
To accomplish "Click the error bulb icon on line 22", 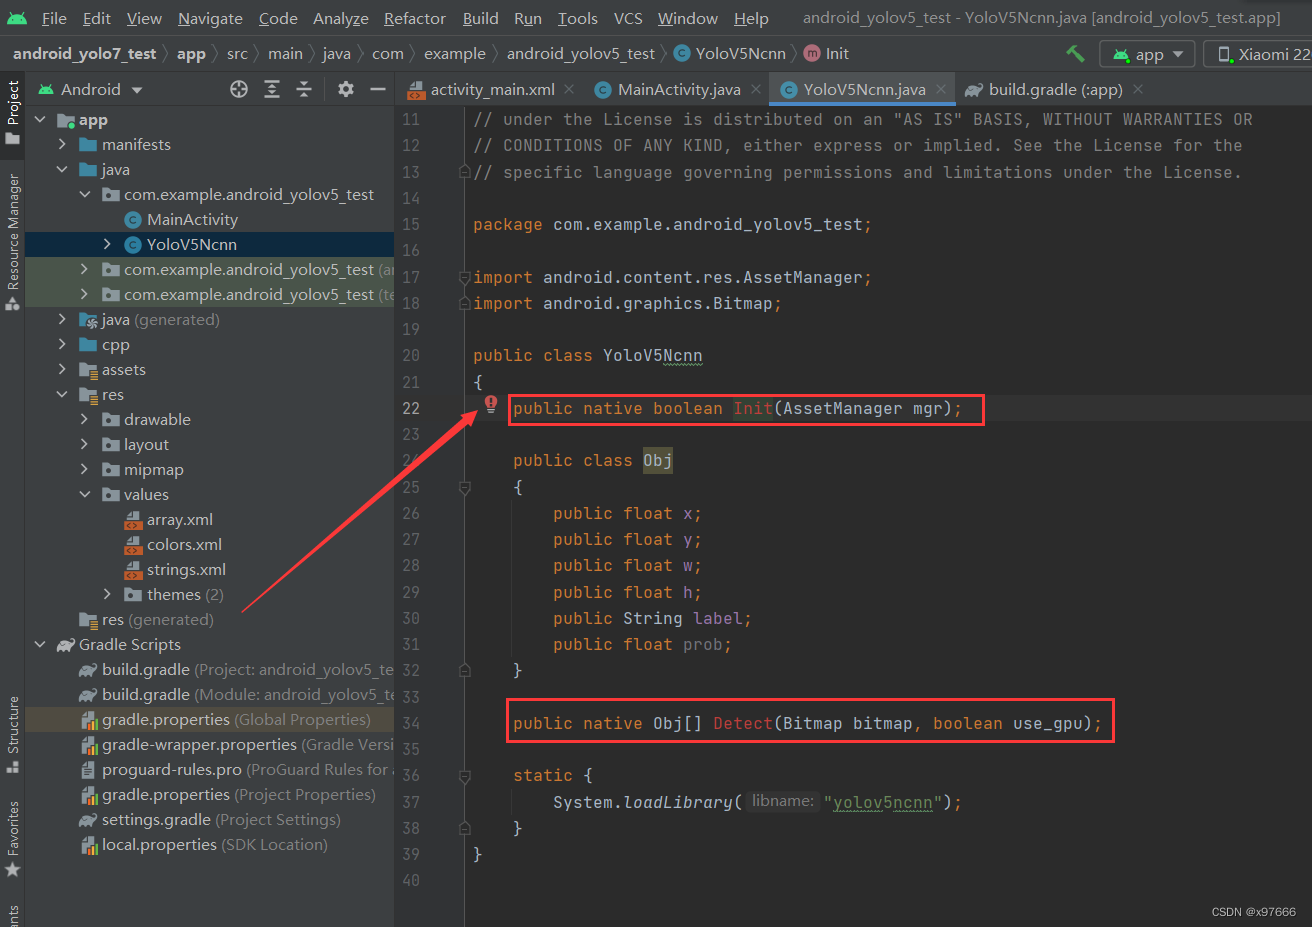I will [491, 404].
